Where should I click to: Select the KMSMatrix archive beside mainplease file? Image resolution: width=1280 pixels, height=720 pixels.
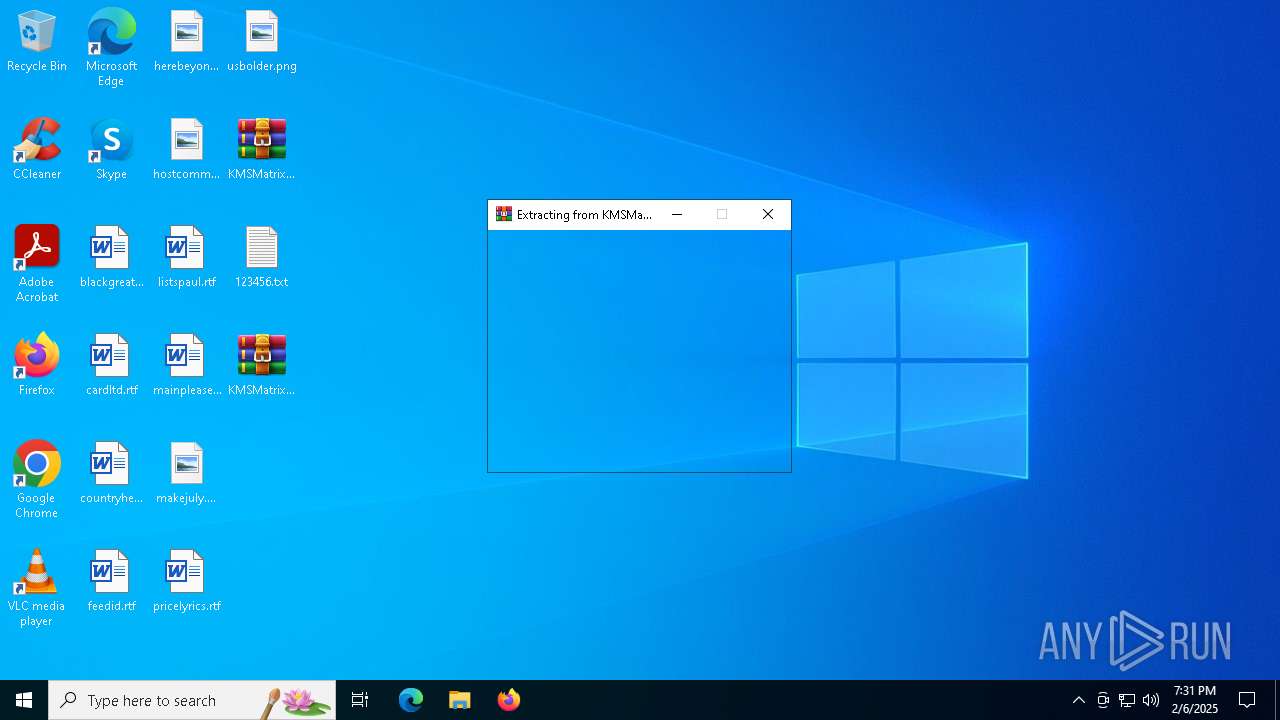(x=262, y=365)
